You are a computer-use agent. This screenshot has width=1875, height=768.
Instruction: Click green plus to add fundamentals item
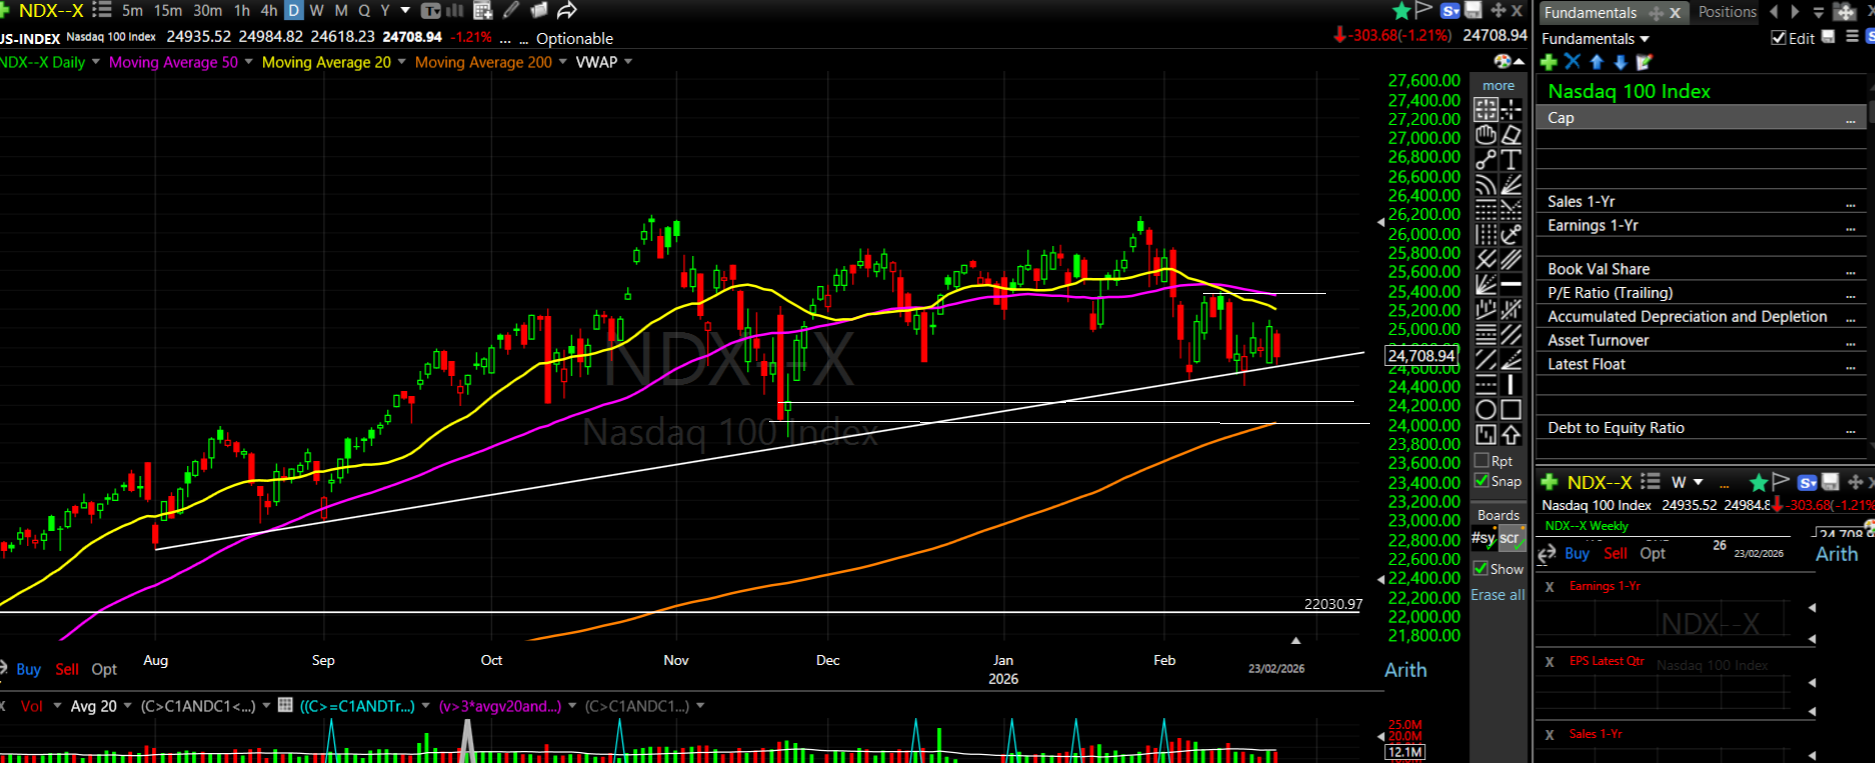pyautogui.click(x=1549, y=62)
